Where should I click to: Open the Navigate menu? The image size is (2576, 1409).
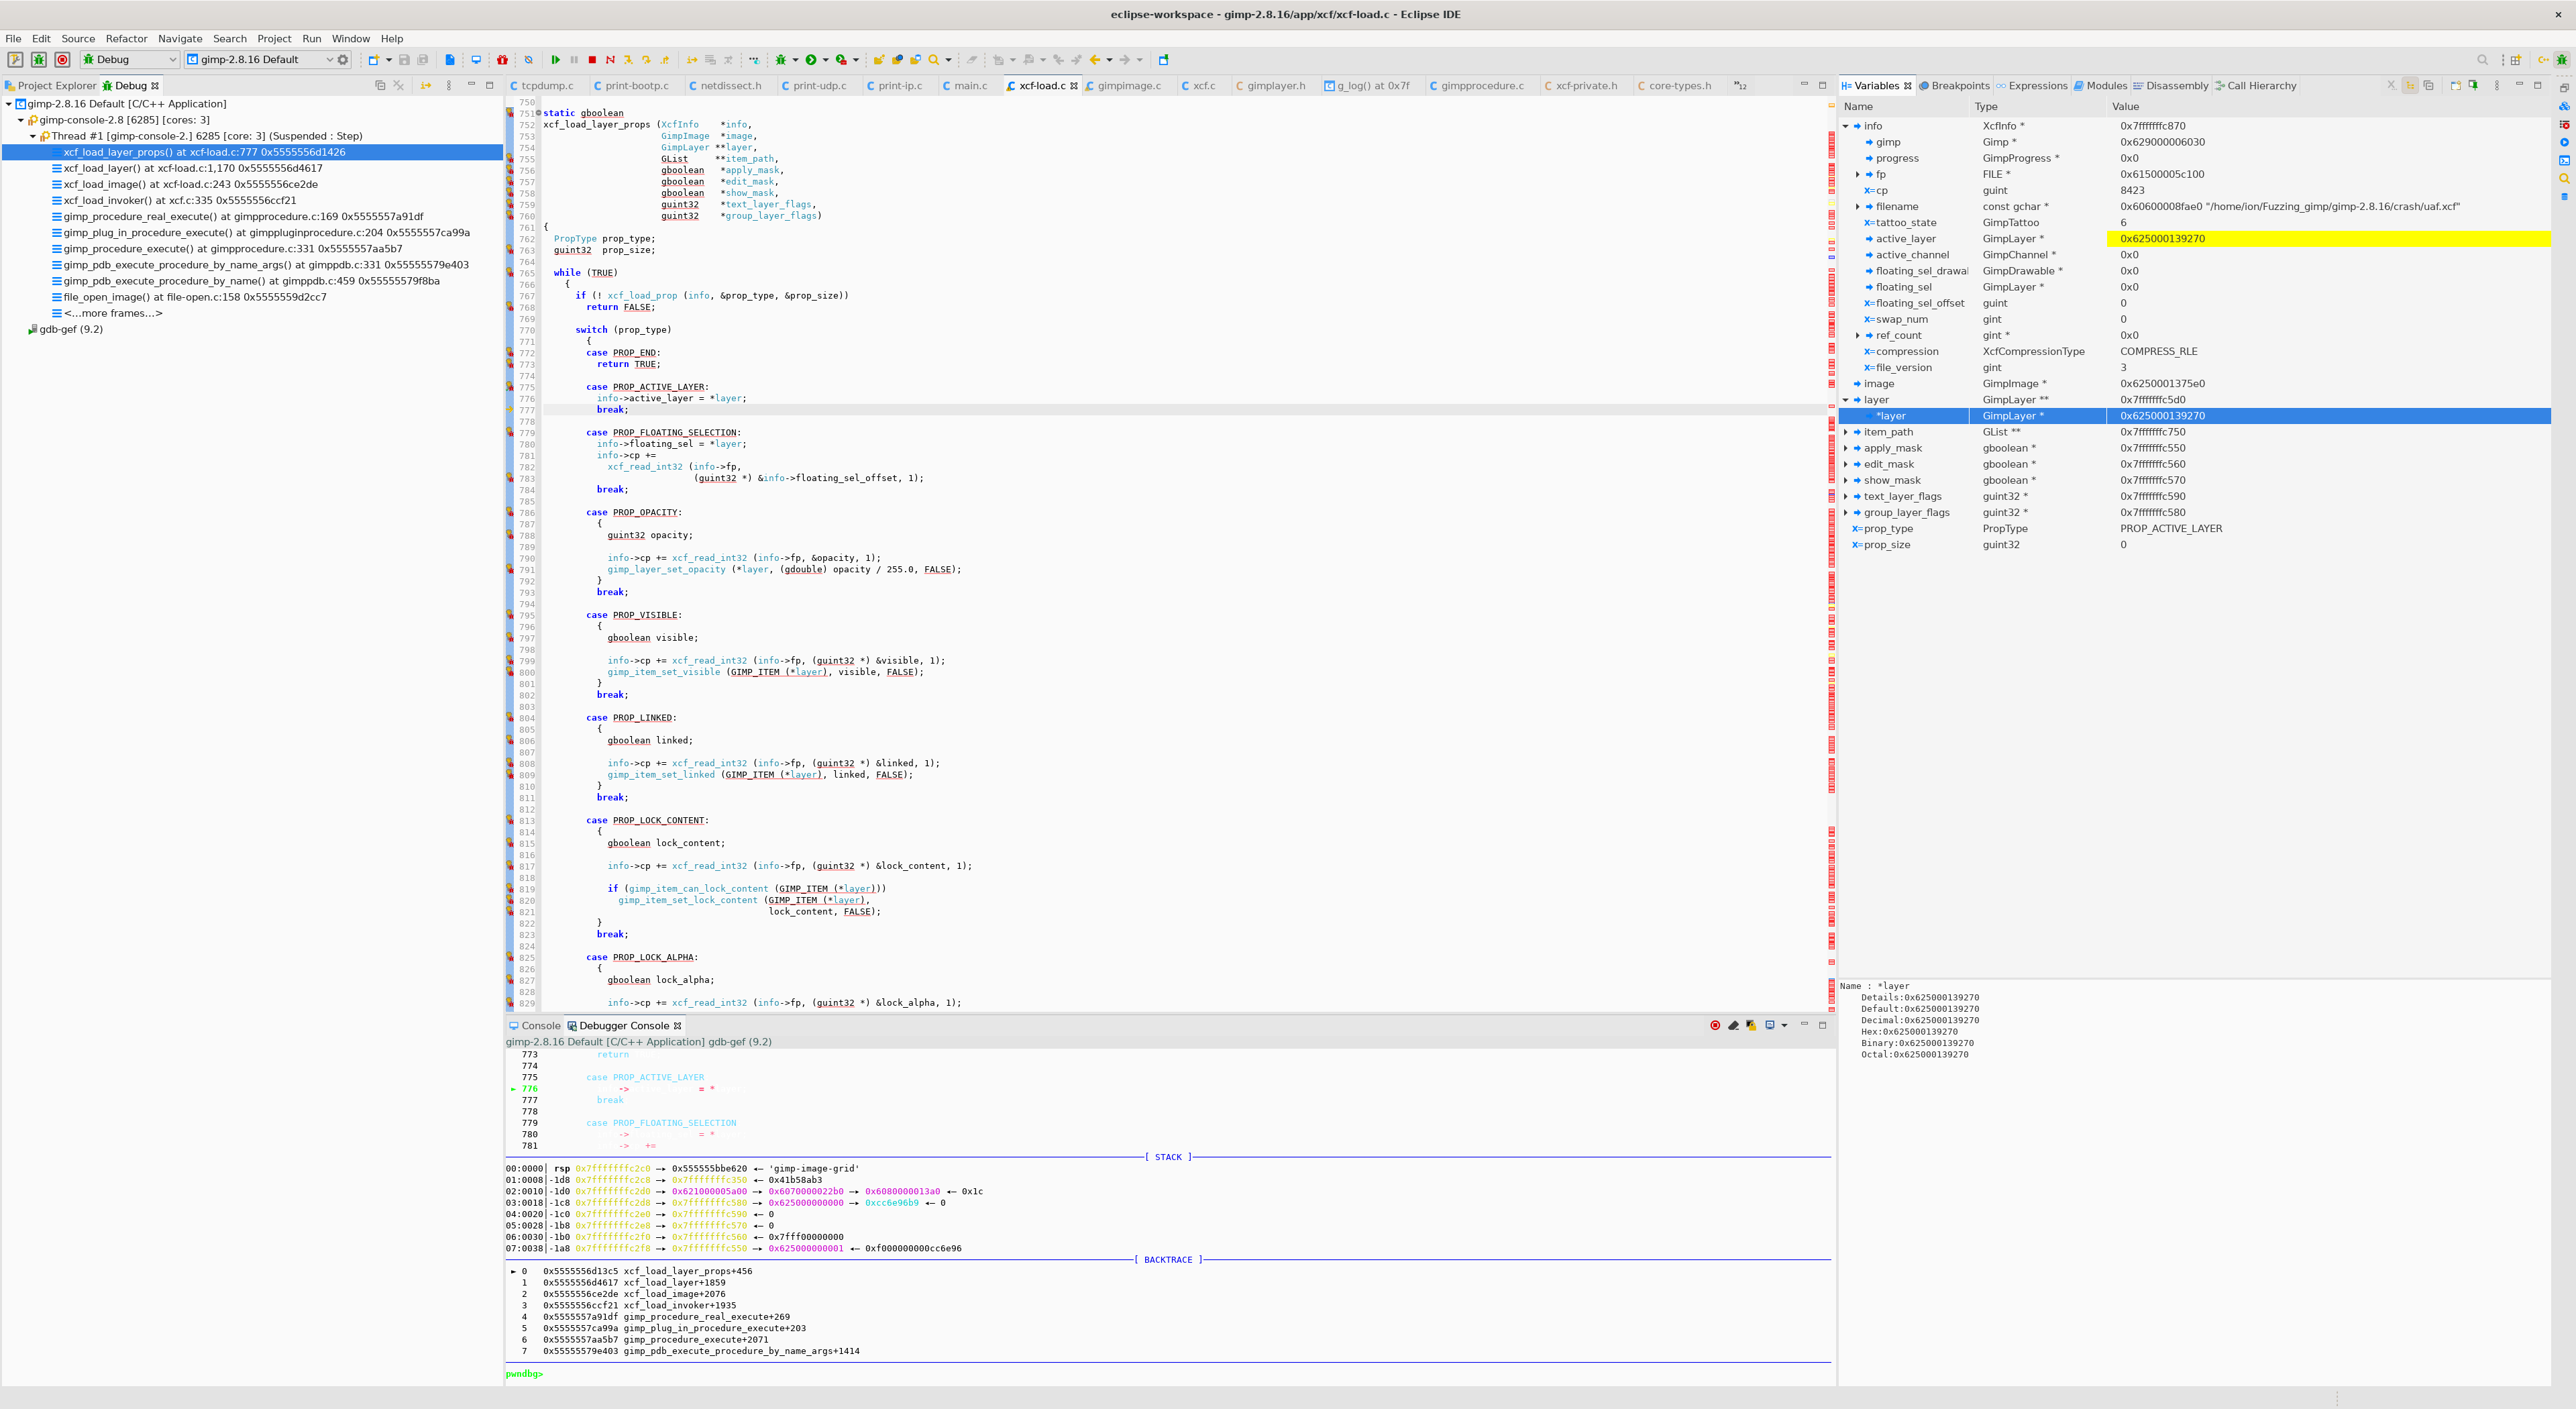(180, 39)
